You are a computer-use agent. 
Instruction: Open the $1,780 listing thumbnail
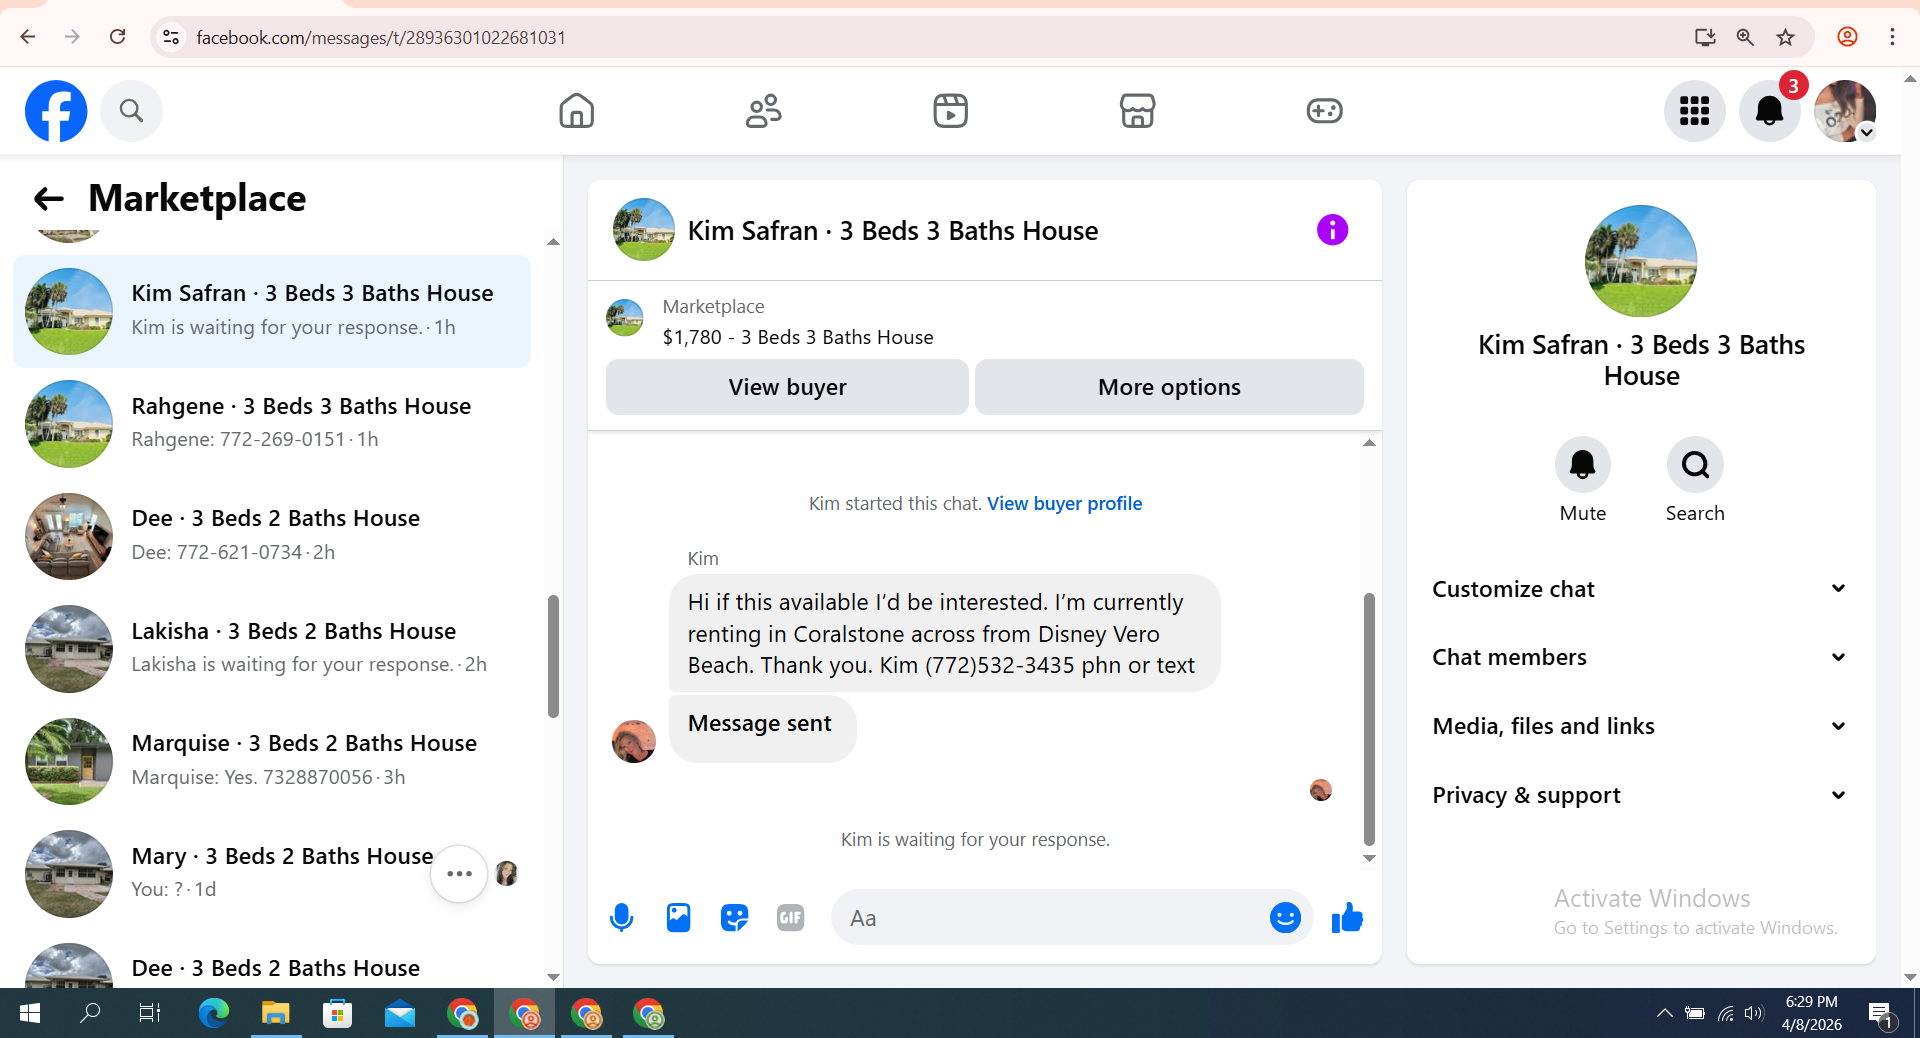(x=625, y=318)
